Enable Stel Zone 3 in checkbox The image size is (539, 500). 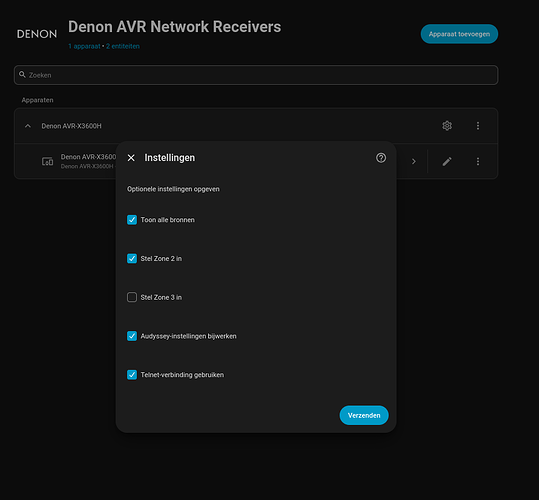pos(132,297)
